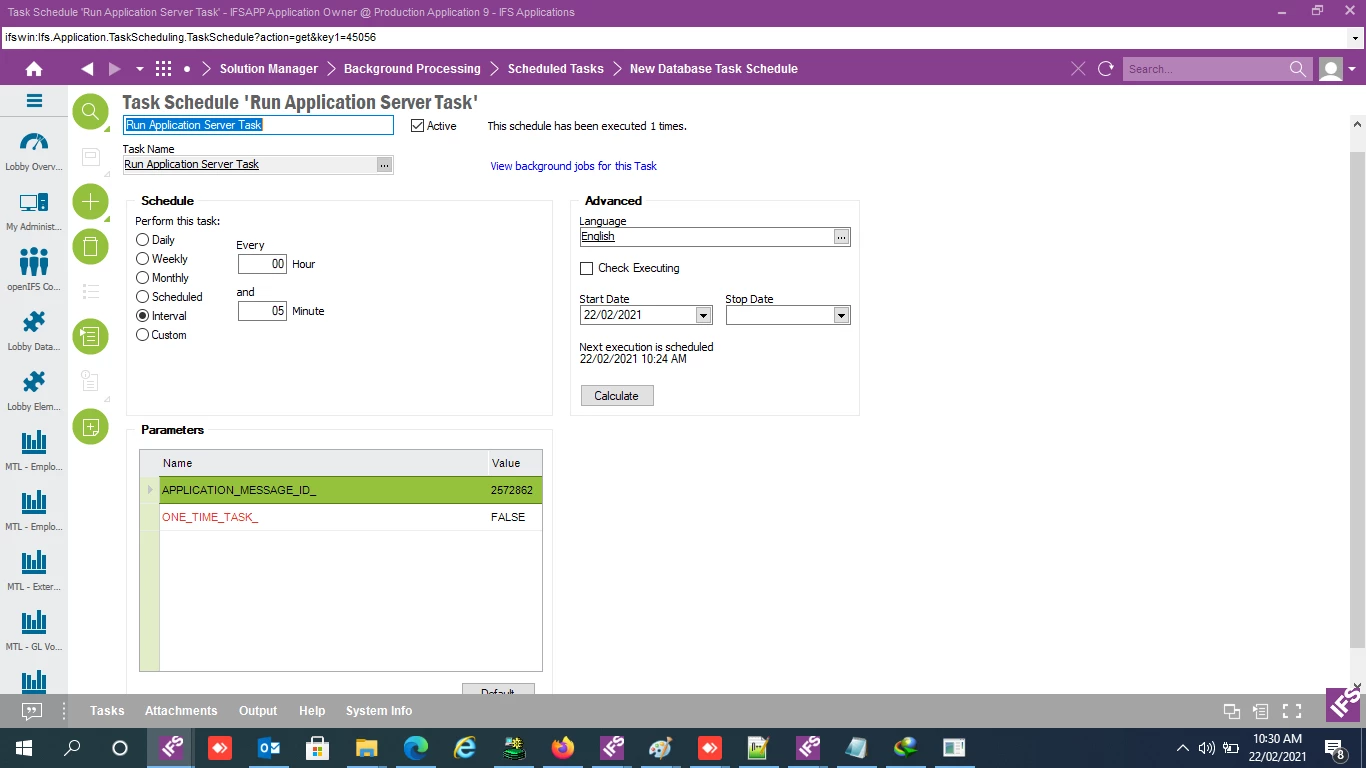Click the scroll up arrow at form top
This screenshot has width=1366, height=768.
tap(1357, 124)
